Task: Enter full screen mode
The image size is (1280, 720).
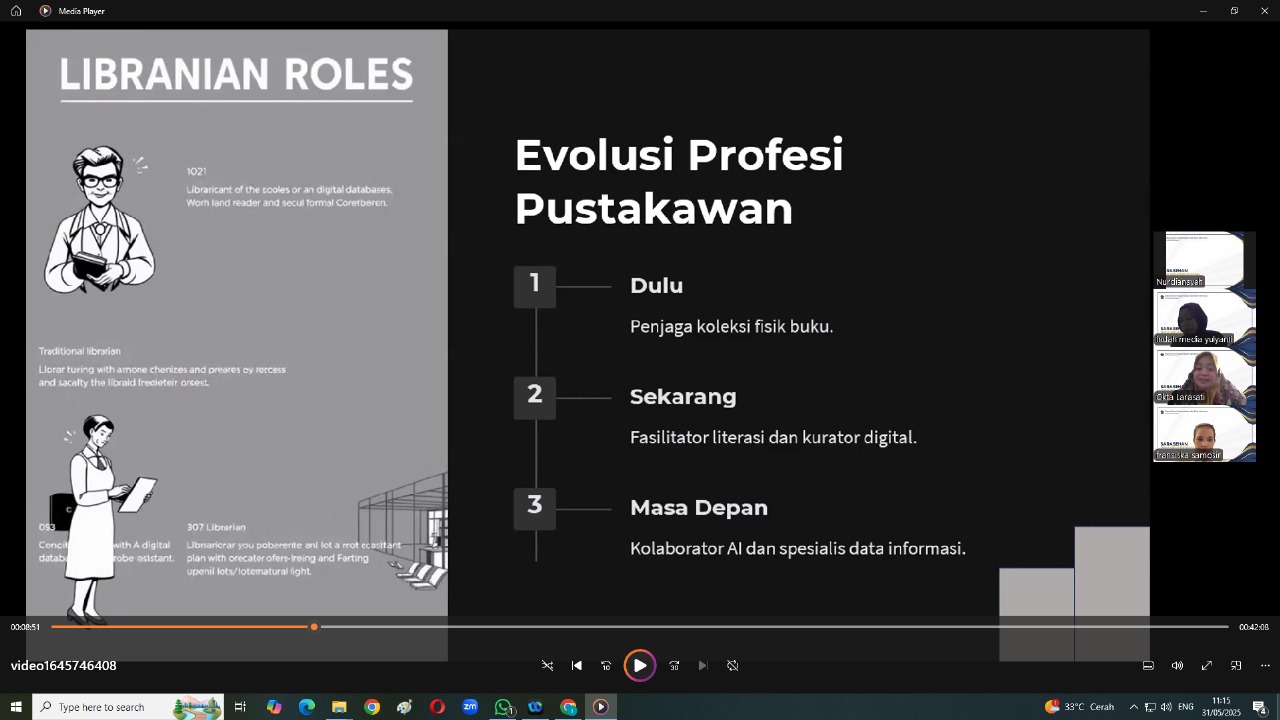Action: pos(1207,666)
